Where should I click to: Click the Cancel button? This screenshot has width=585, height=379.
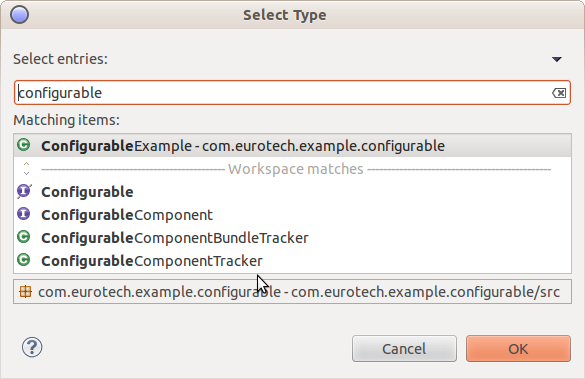pos(404,349)
